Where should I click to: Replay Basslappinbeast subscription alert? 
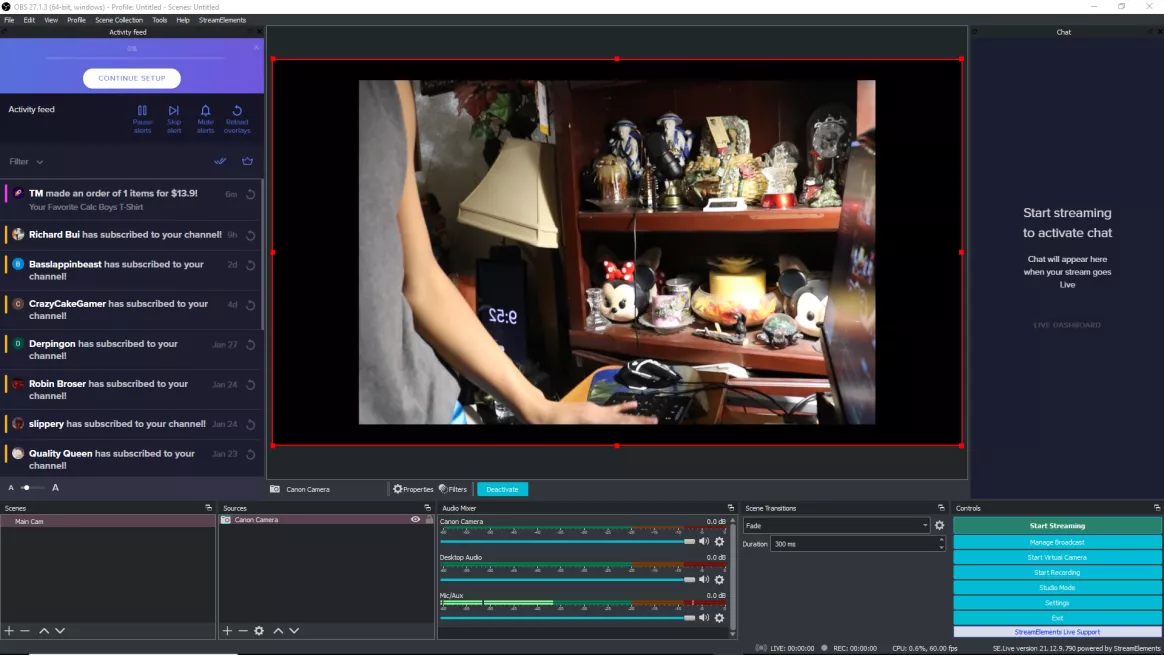point(251,265)
